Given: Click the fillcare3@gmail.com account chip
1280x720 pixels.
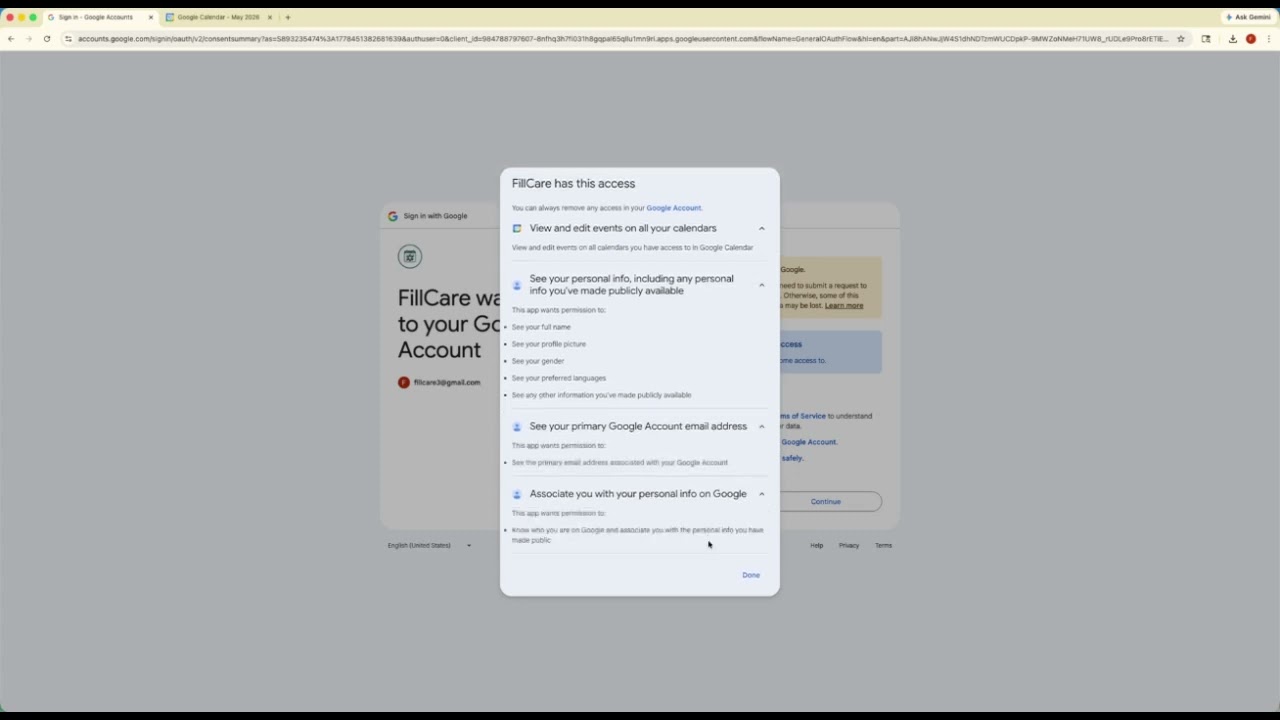Looking at the screenshot, I should (440, 383).
